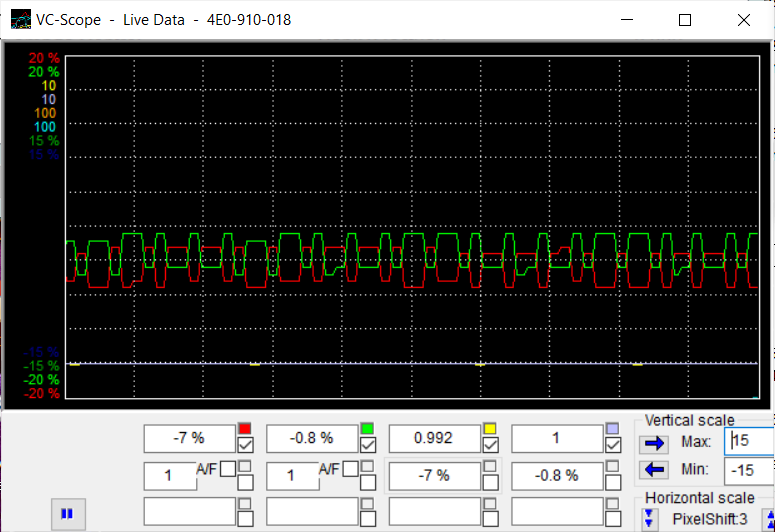The height and width of the screenshot is (532, 775).
Task: Maximize the VC-Scope window
Action: click(685, 20)
